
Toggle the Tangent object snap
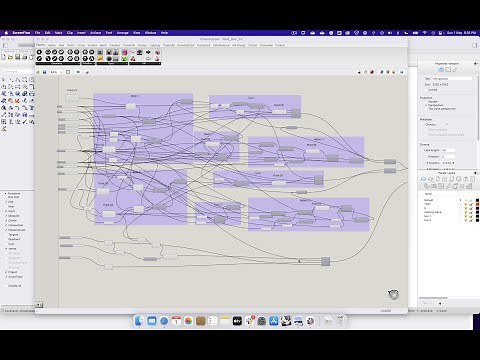point(11,235)
